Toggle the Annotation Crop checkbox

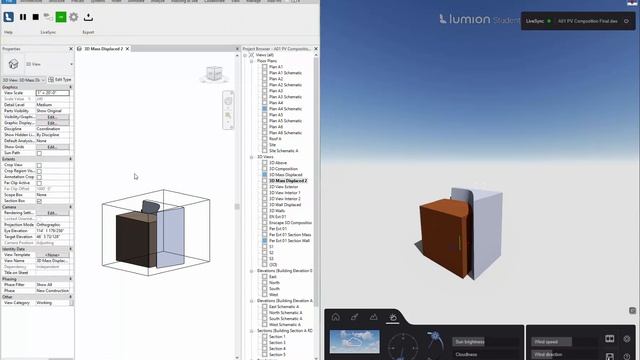39,177
